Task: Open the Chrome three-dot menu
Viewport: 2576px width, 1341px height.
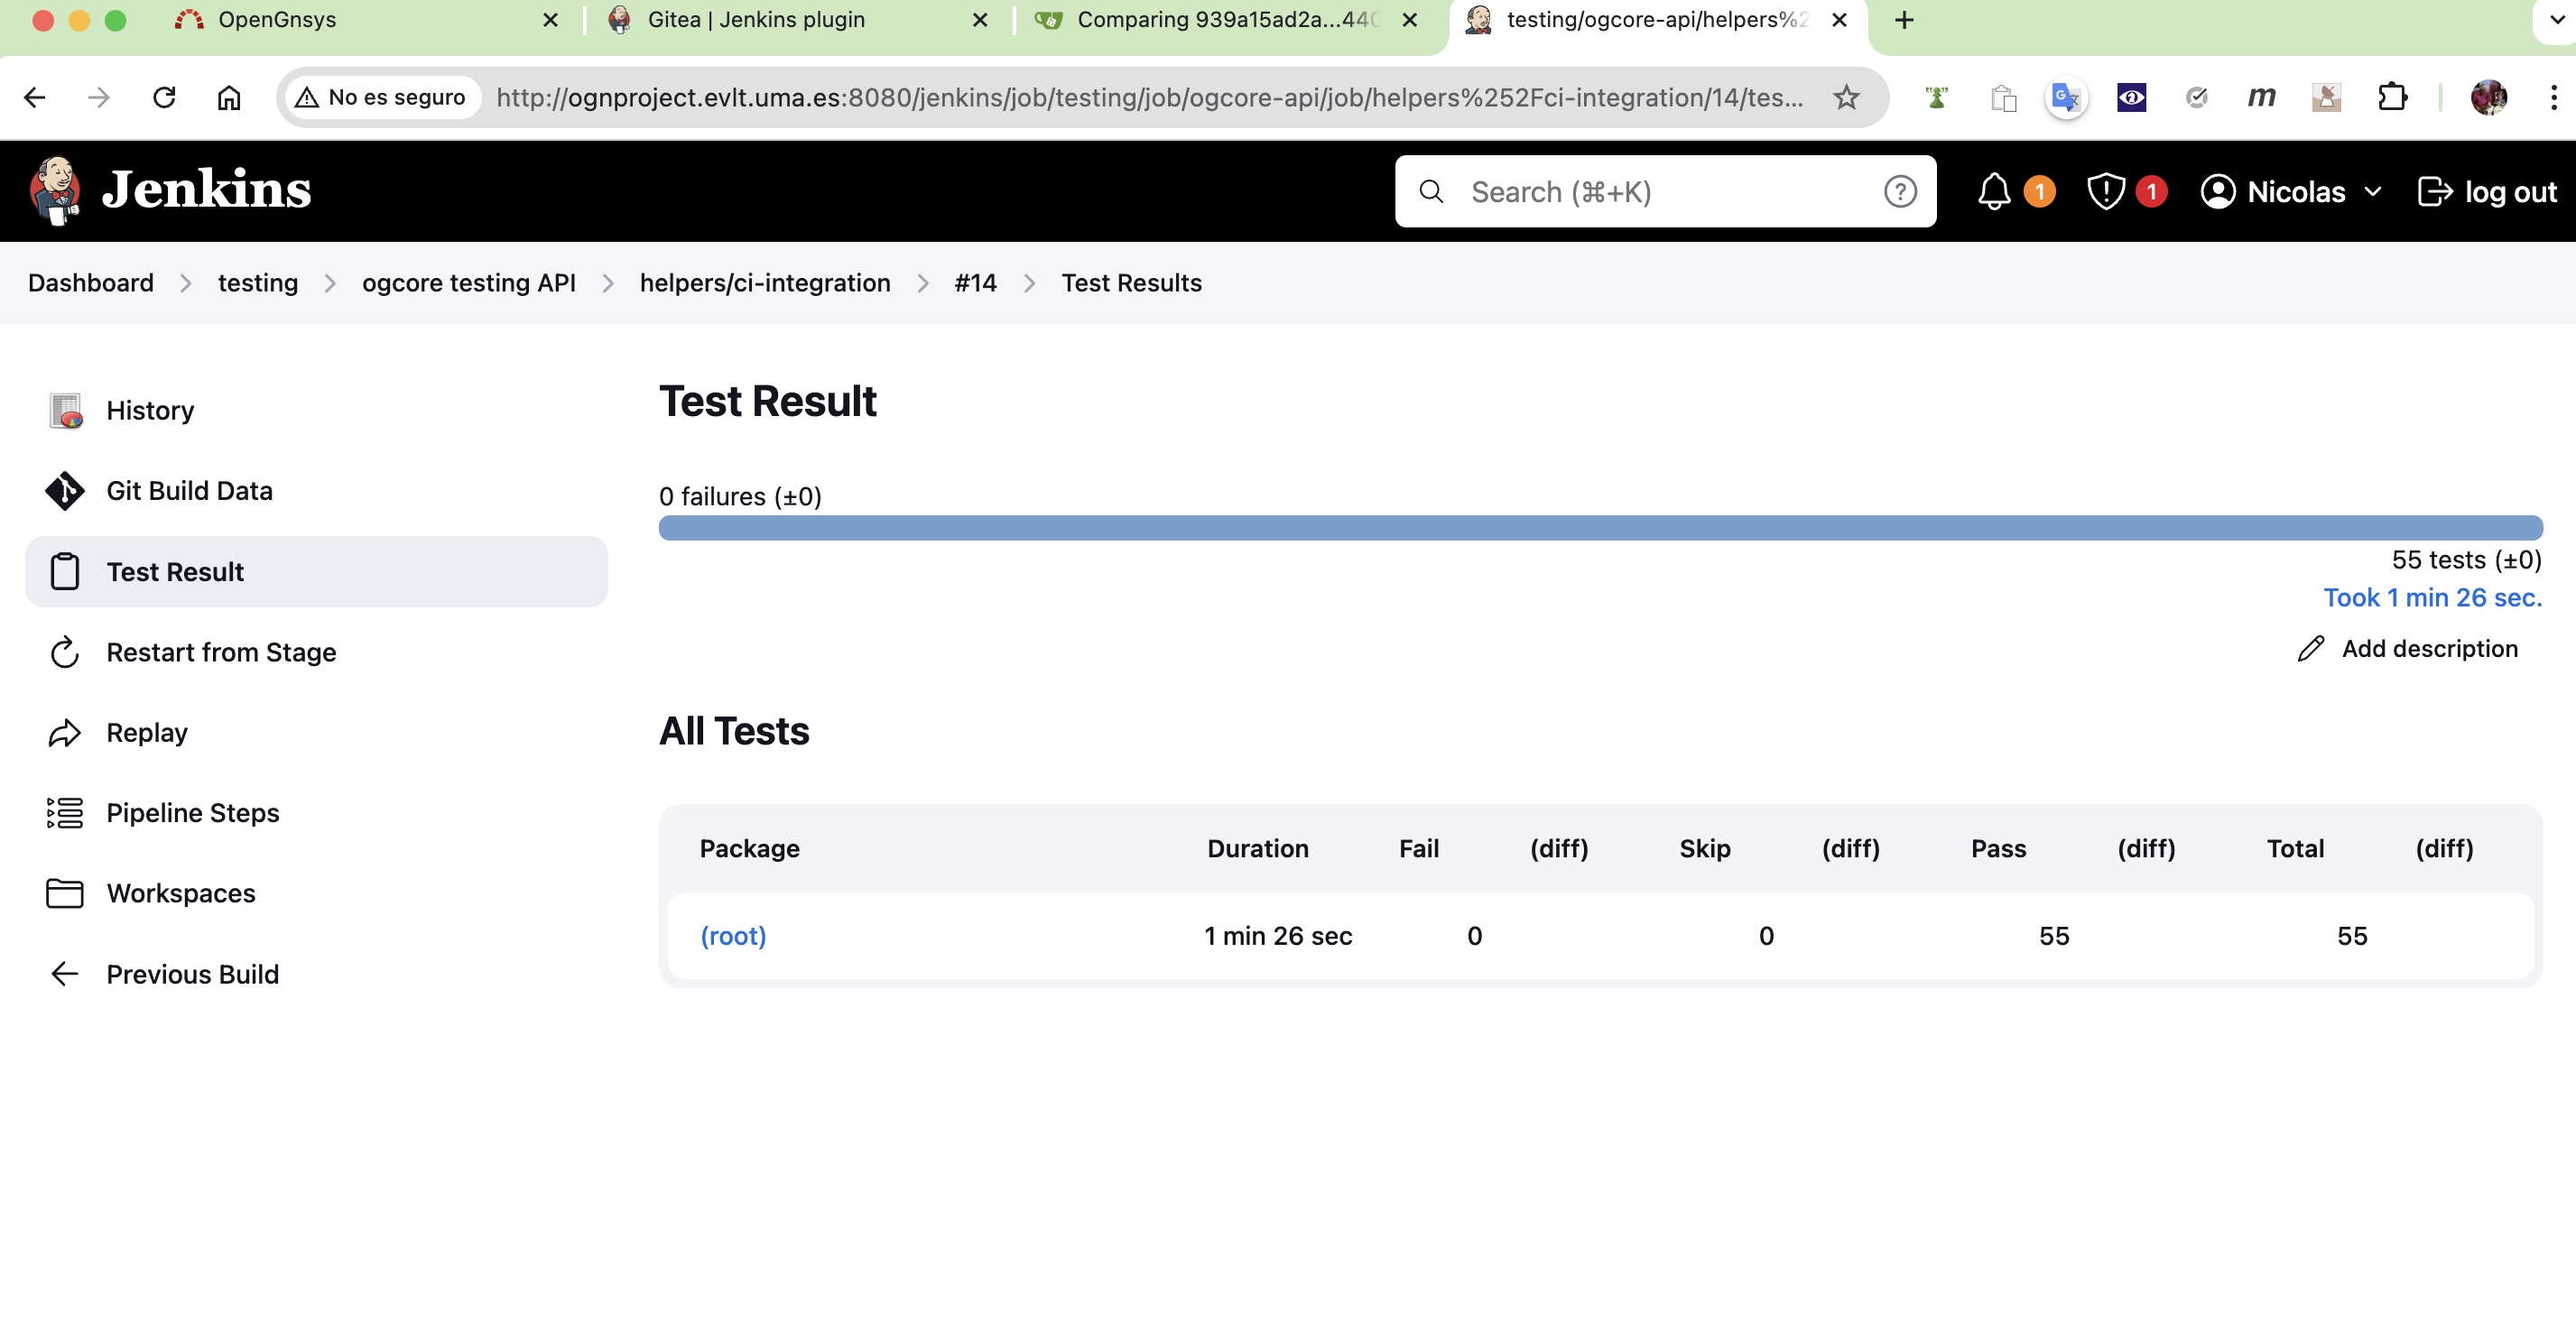Action: click(2553, 98)
